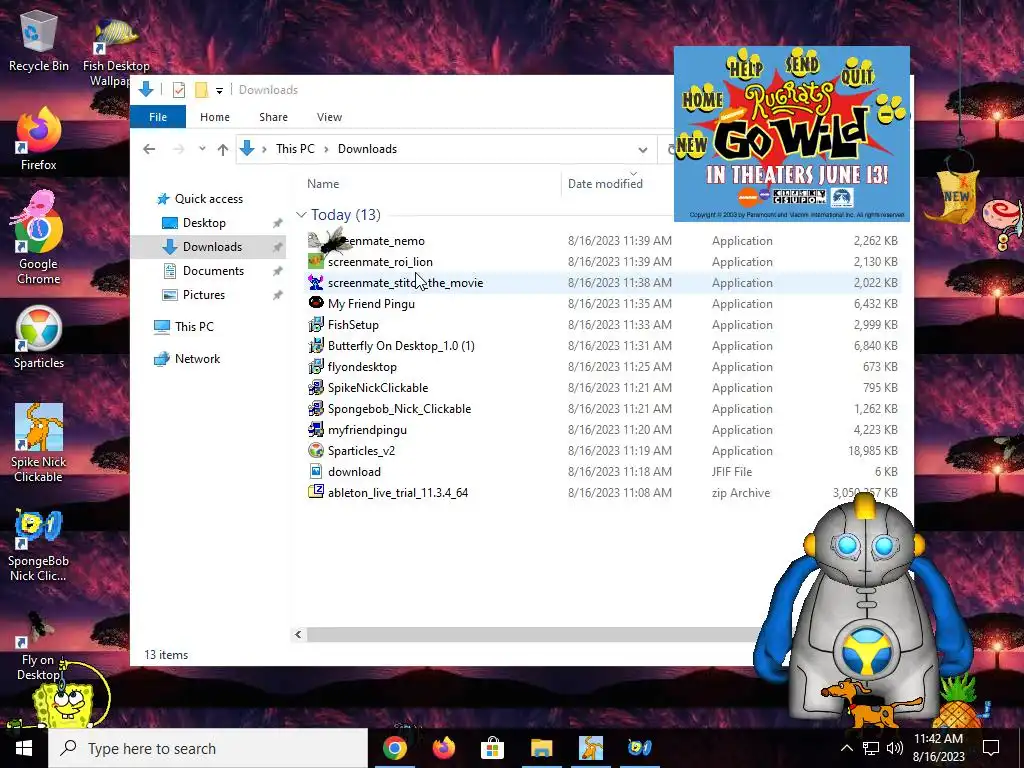Open the File tab
Viewport: 1024px width, 768px height.
tap(158, 117)
